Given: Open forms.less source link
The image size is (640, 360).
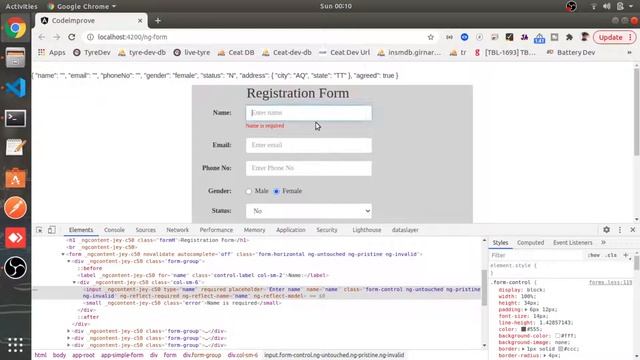Looking at the screenshot, I should pos(610,282).
